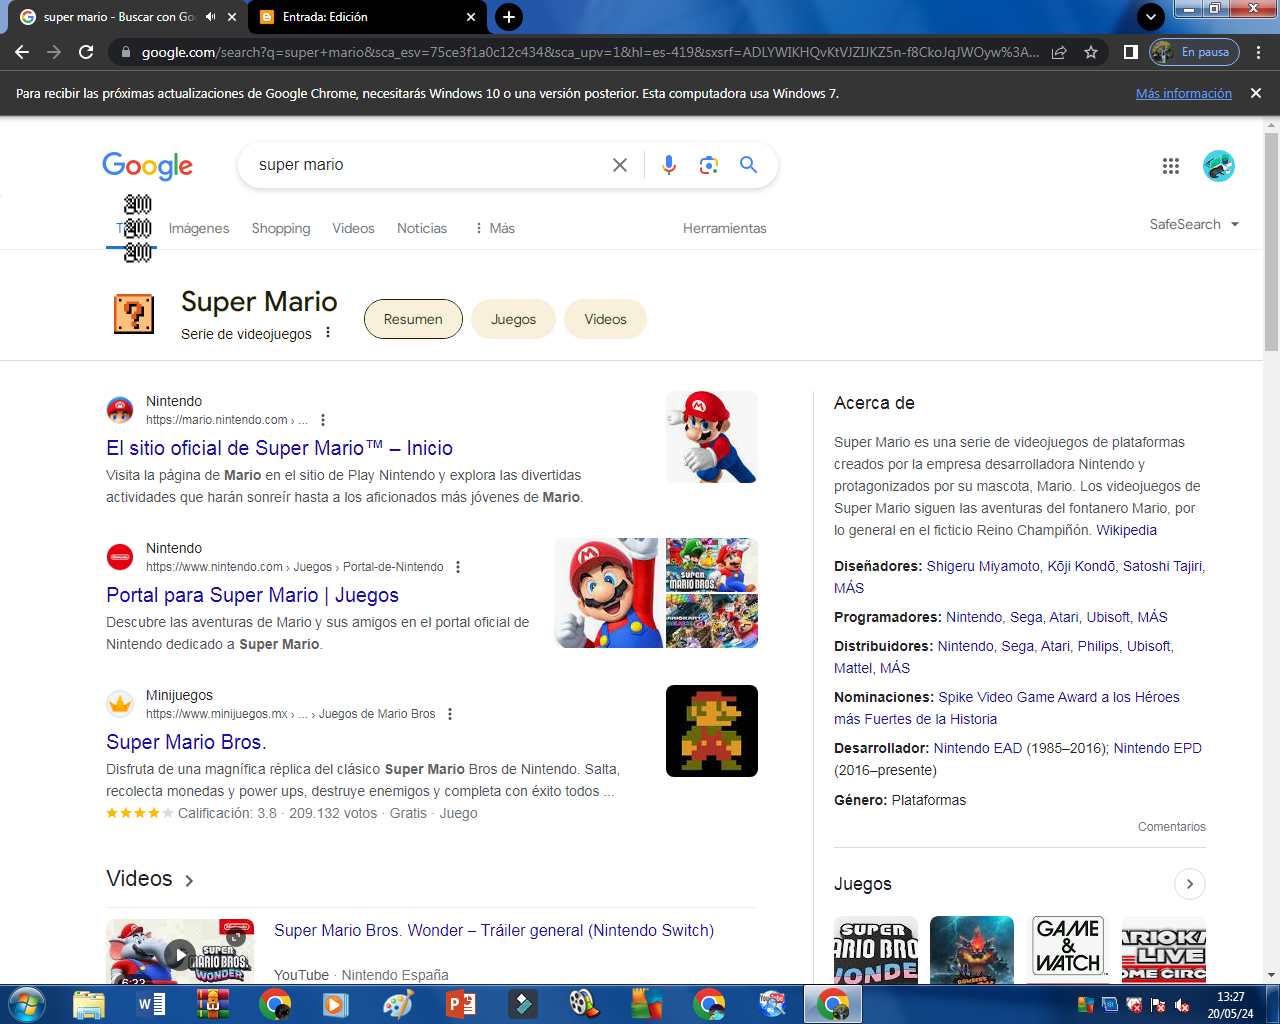Viewport: 1280px width, 1024px height.
Task: Open more options for Minijuegos result
Action: point(450,714)
